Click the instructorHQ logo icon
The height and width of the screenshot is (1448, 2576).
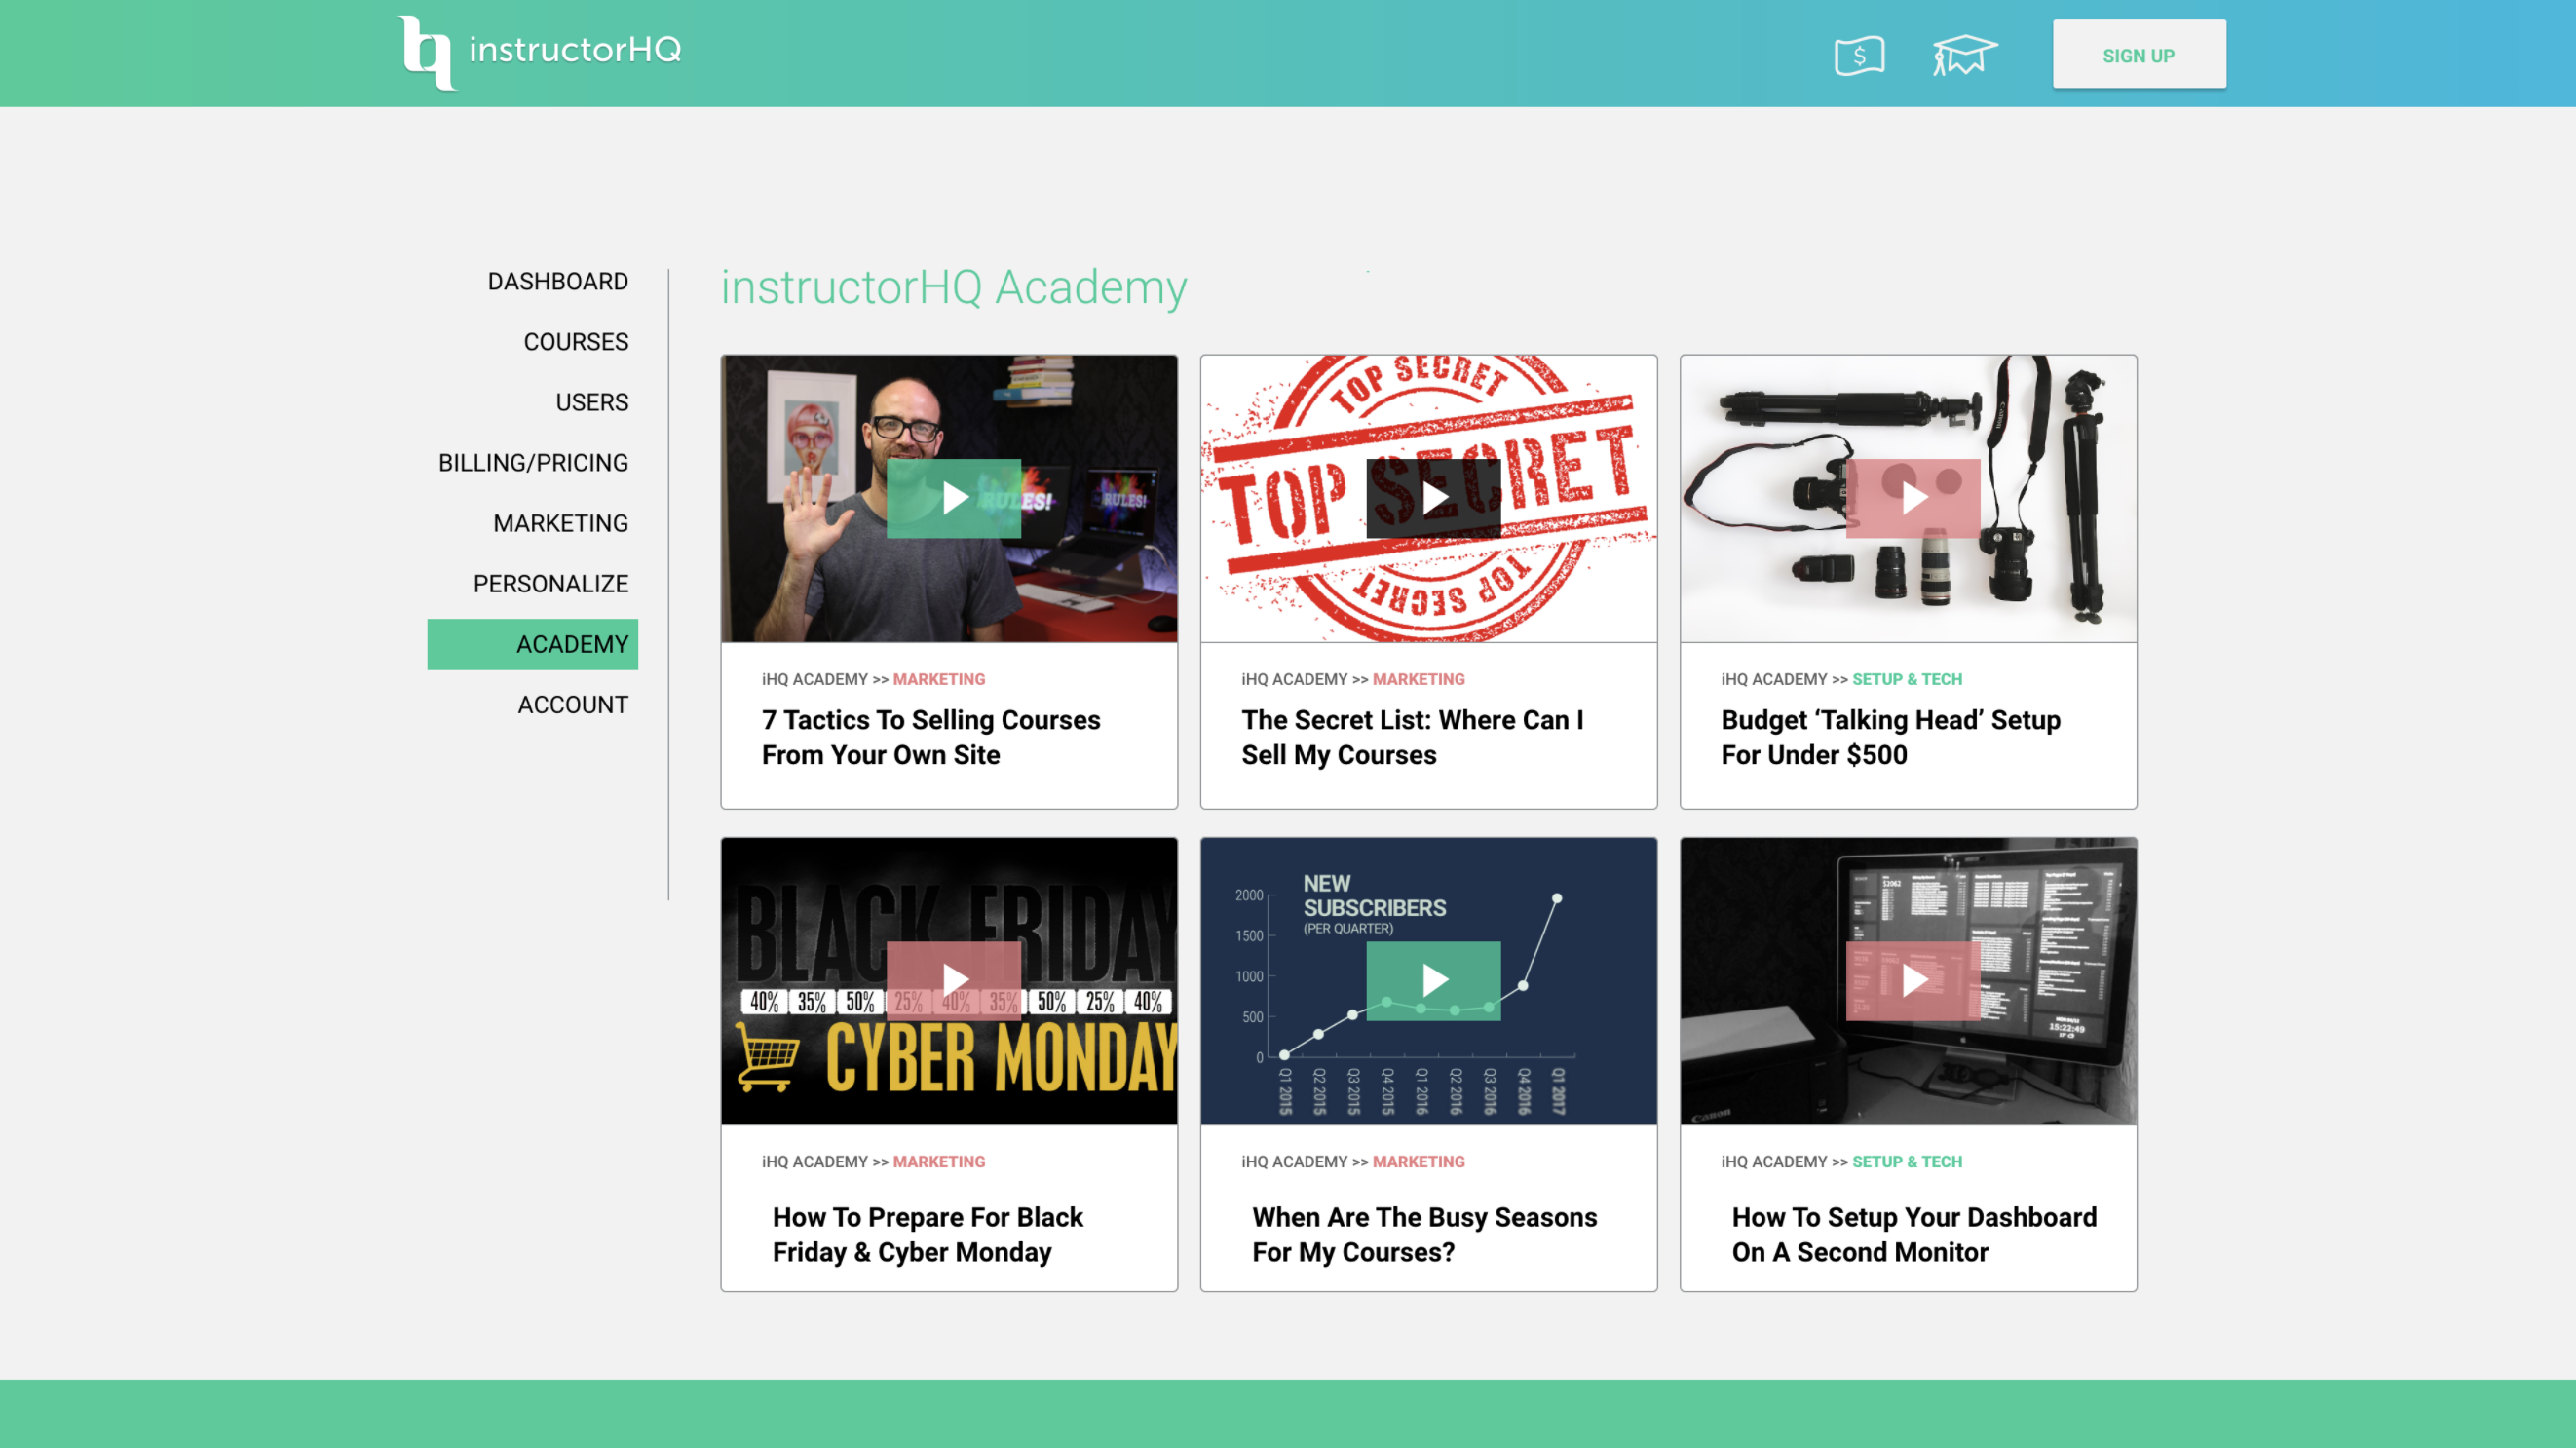(427, 52)
